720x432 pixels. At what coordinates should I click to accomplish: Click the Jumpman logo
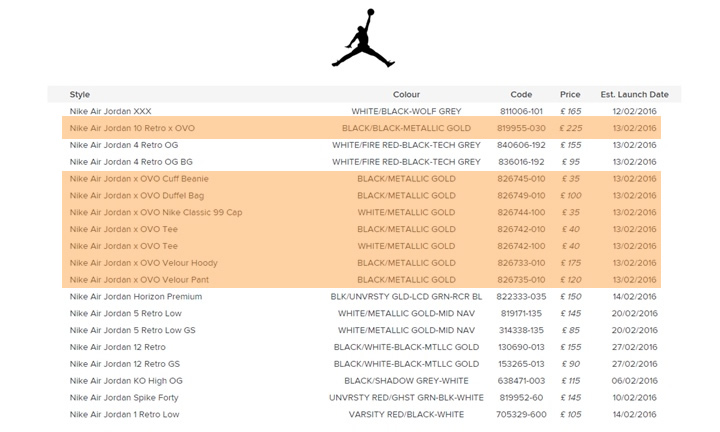363,38
